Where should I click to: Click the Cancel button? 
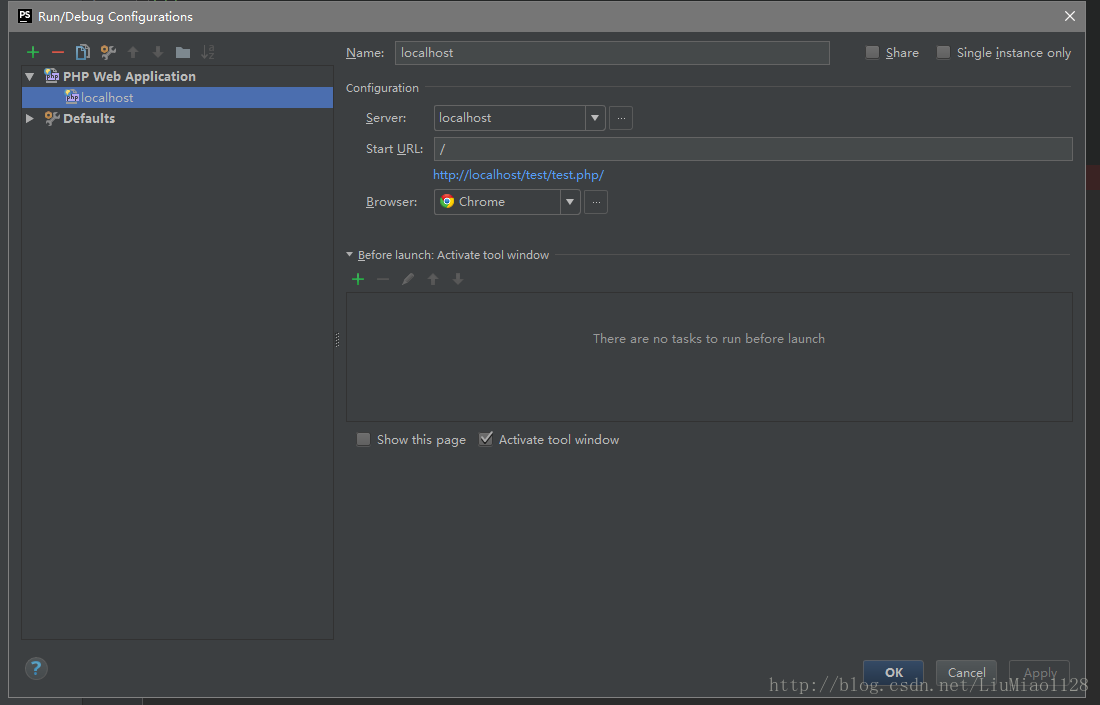pos(966,672)
